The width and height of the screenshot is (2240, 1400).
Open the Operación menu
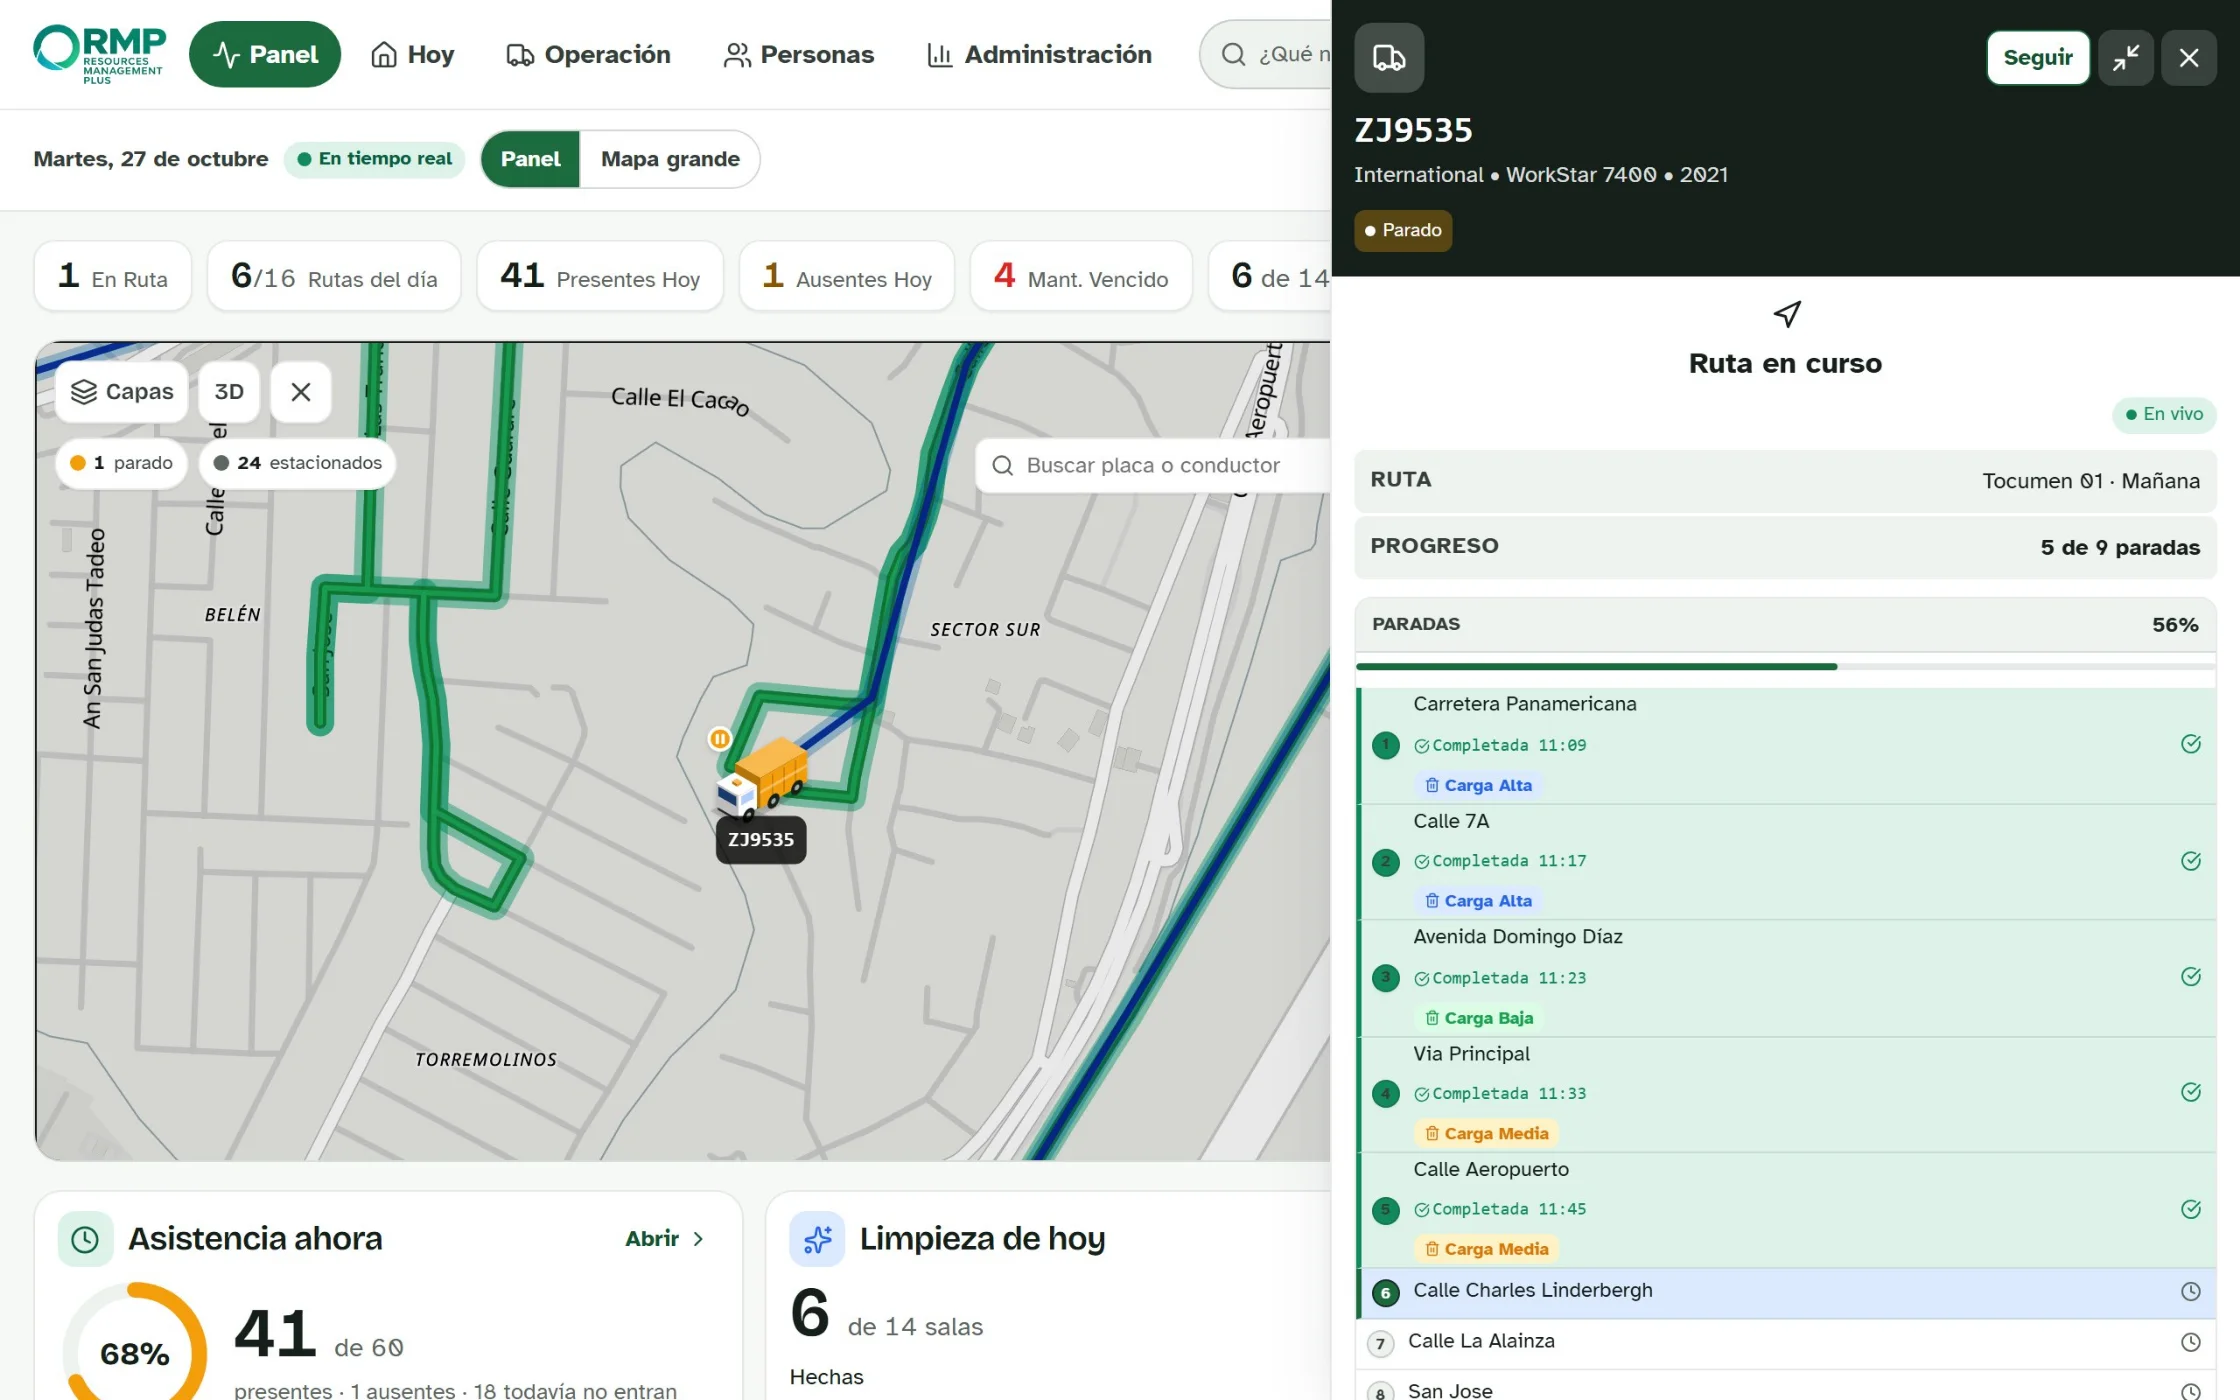coord(588,54)
